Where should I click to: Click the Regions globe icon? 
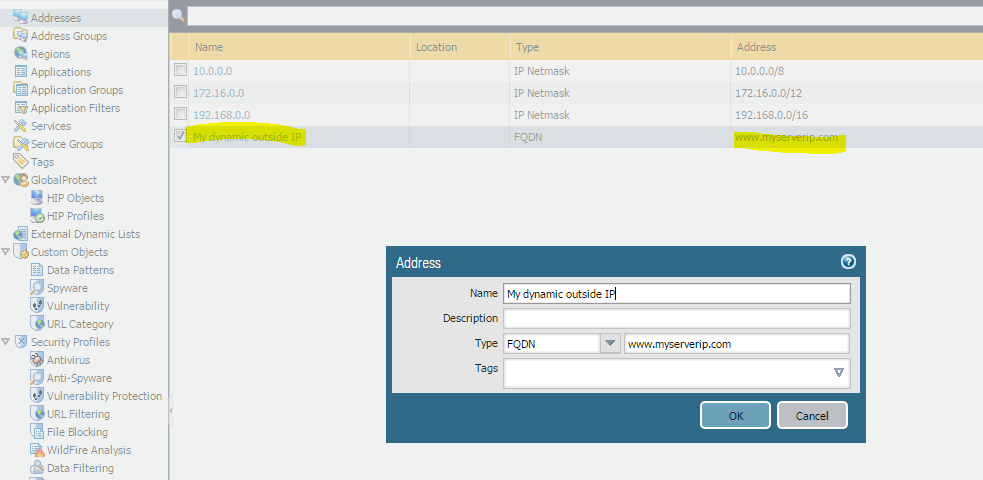21,54
